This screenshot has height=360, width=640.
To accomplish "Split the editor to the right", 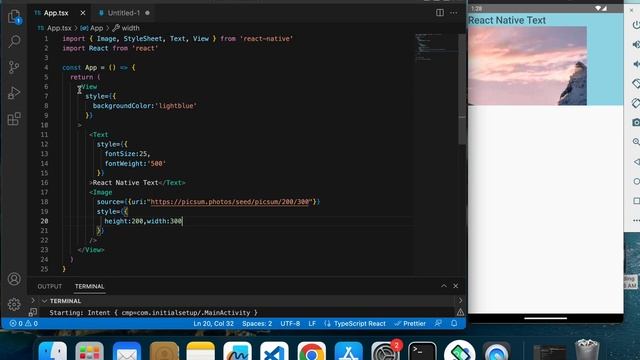I will [x=440, y=13].
